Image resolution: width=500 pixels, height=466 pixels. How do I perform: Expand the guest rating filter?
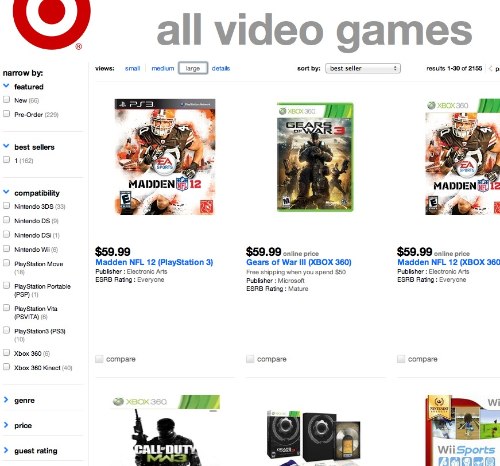6,450
